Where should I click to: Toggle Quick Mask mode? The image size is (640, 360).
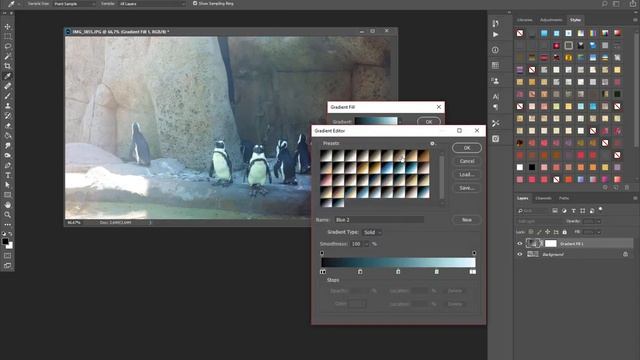(7, 256)
